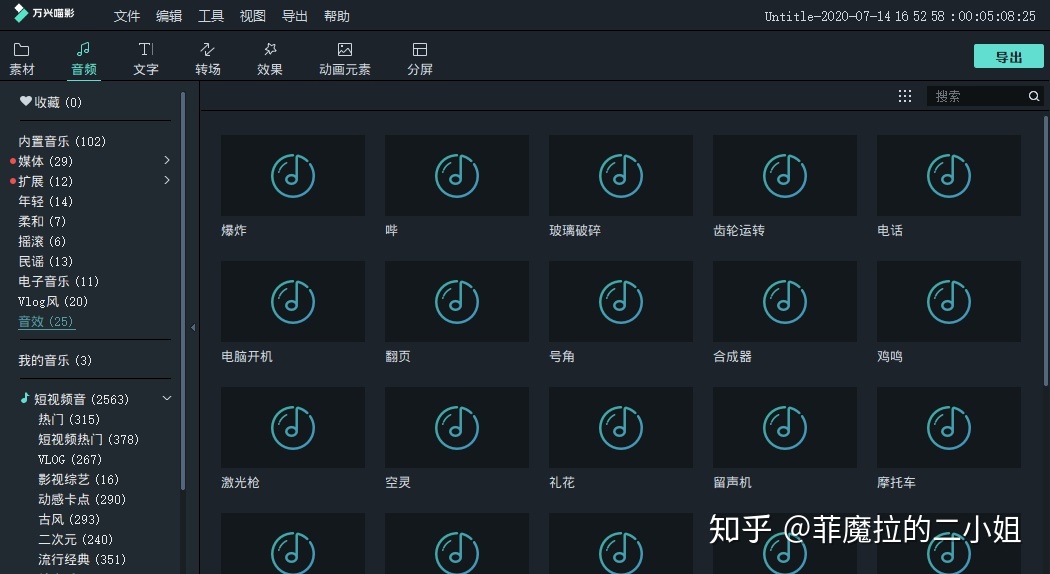Select the 礼花 sound effect thumbnail
This screenshot has width=1050, height=574.
point(621,427)
